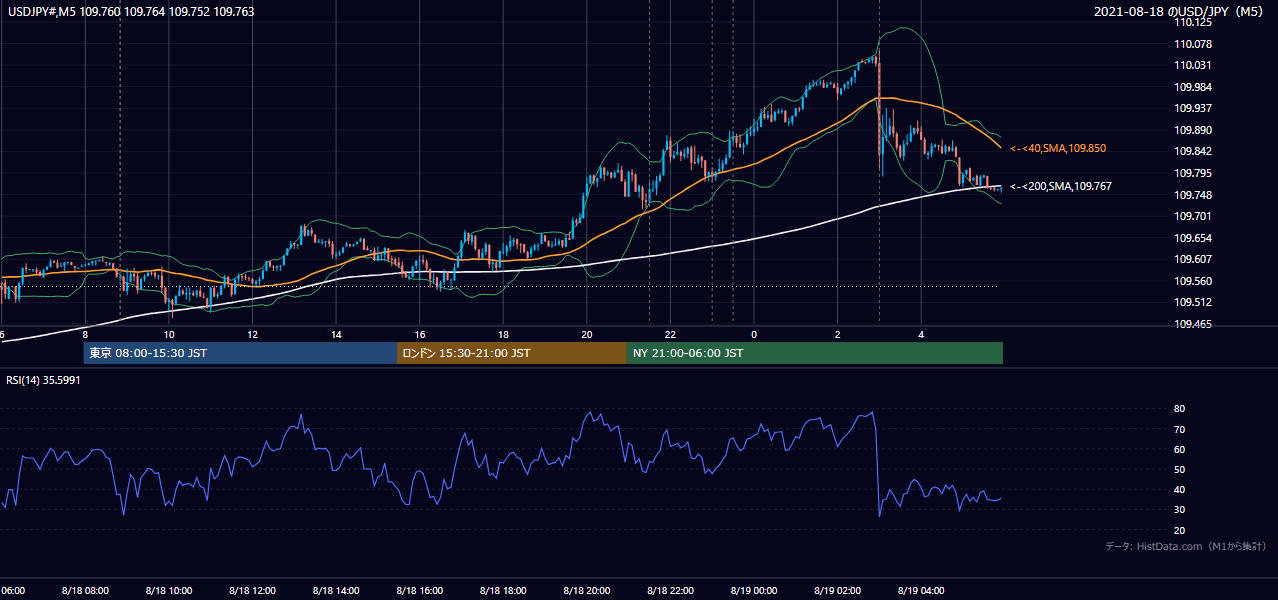Click price level 109.984 on the price axis
1278x600 pixels.
1194,87
